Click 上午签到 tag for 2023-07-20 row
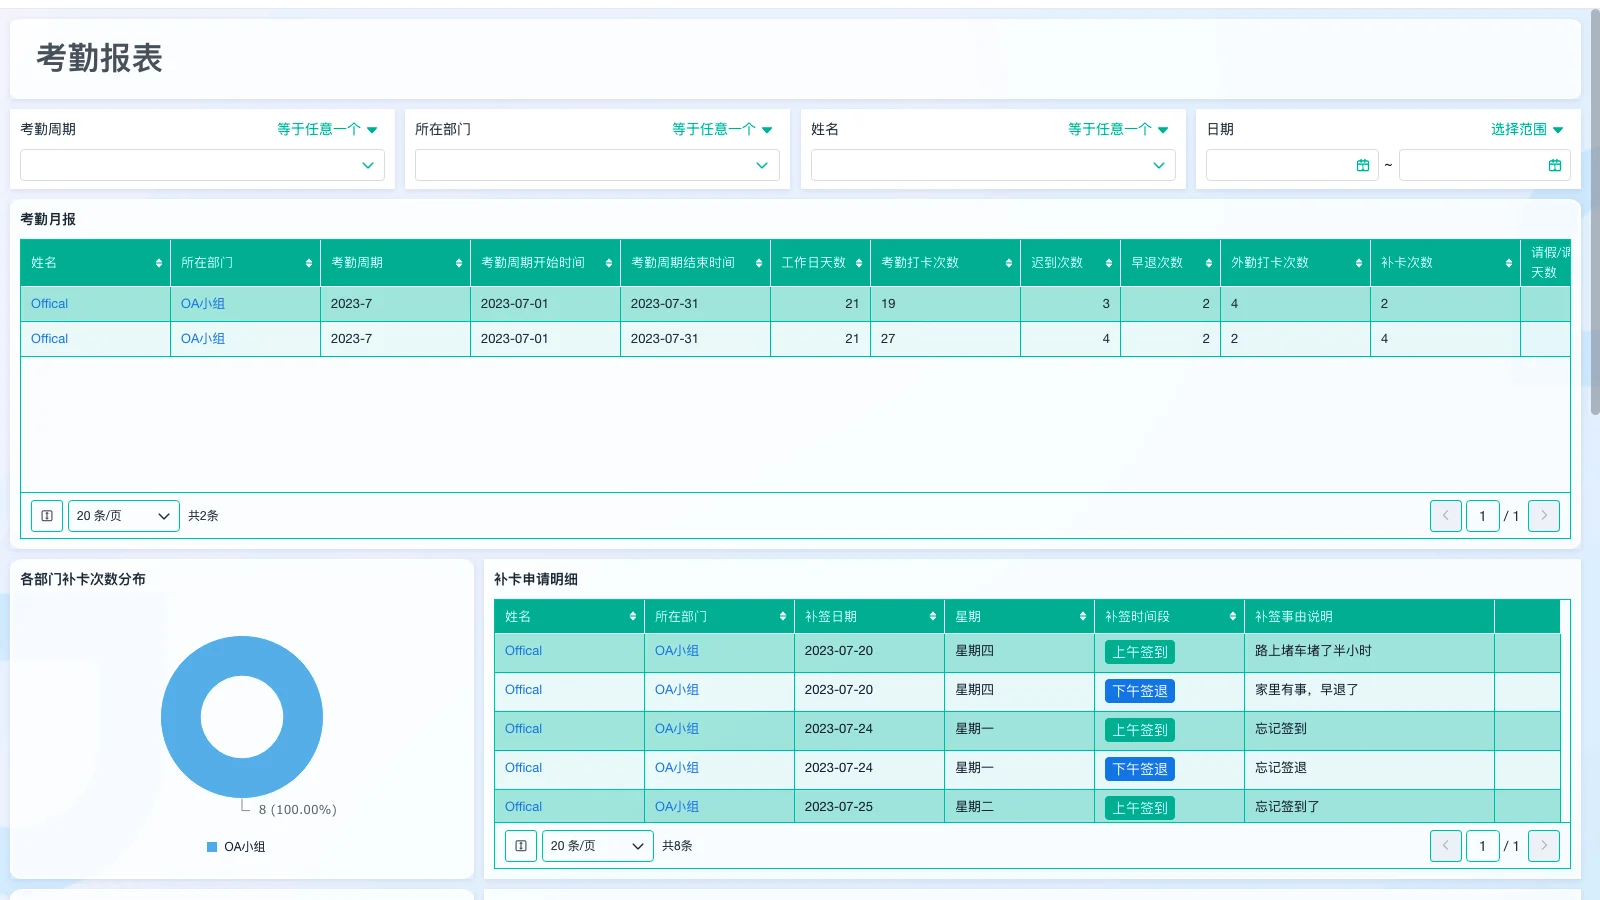The width and height of the screenshot is (1600, 900). (1140, 652)
